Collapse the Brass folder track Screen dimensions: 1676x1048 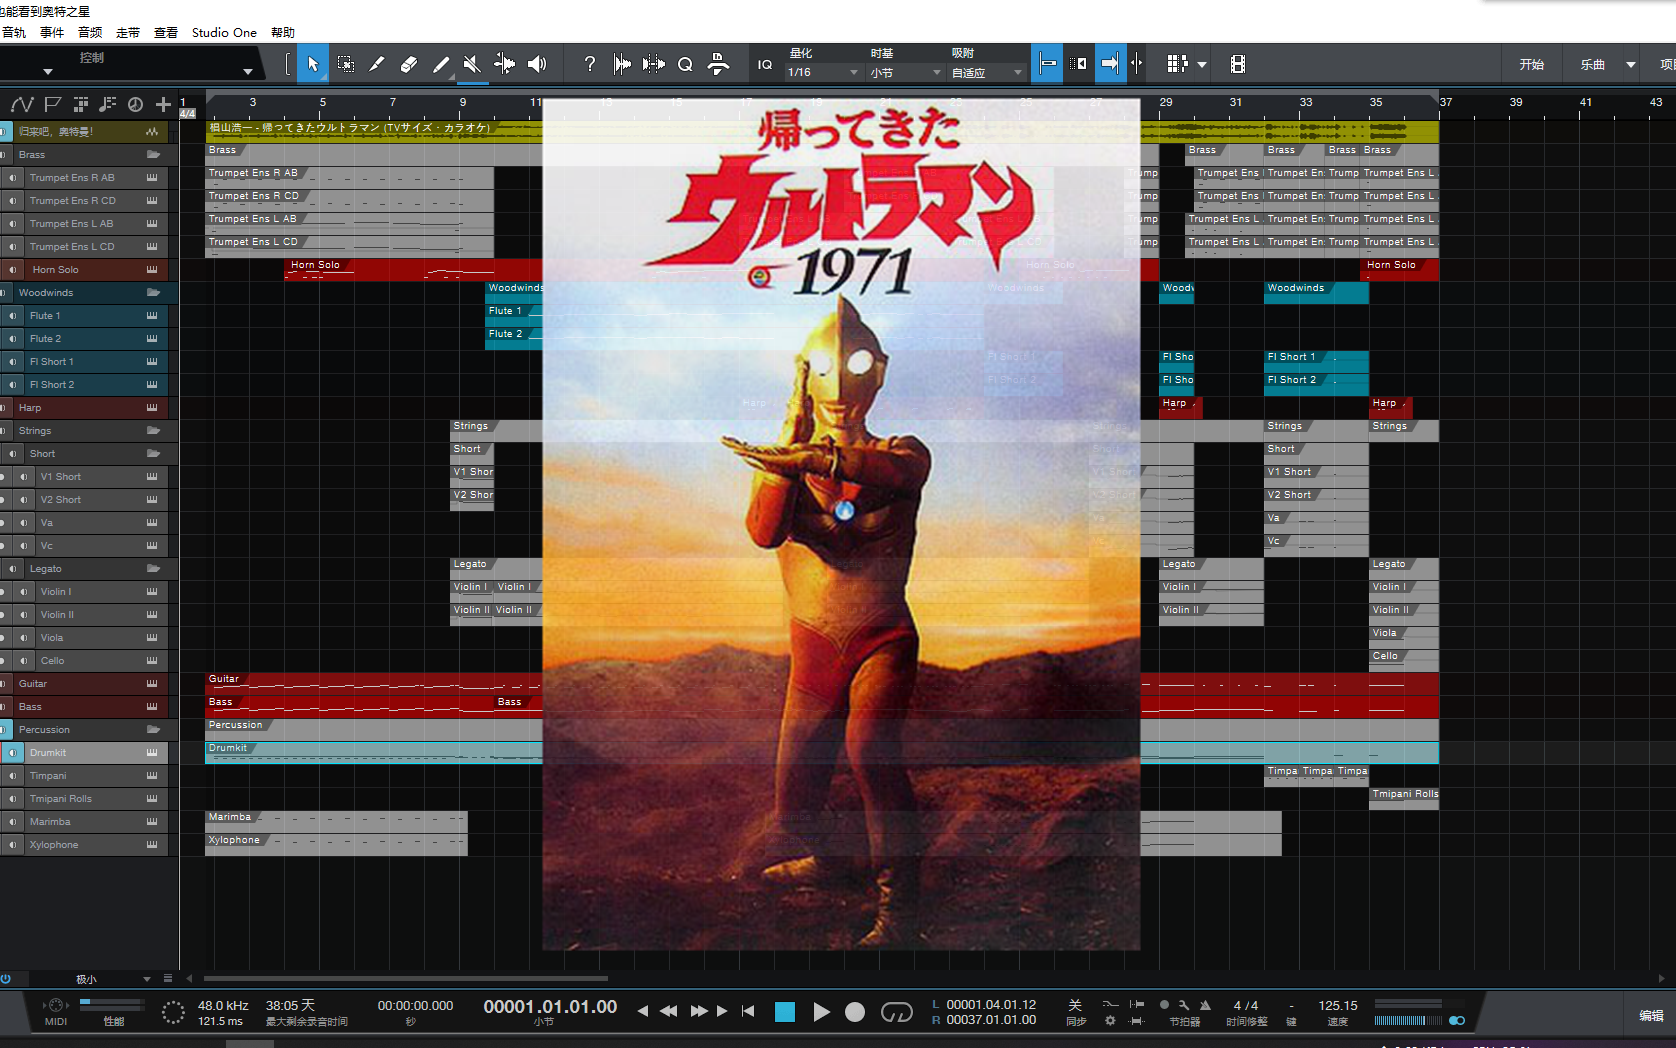pos(153,155)
